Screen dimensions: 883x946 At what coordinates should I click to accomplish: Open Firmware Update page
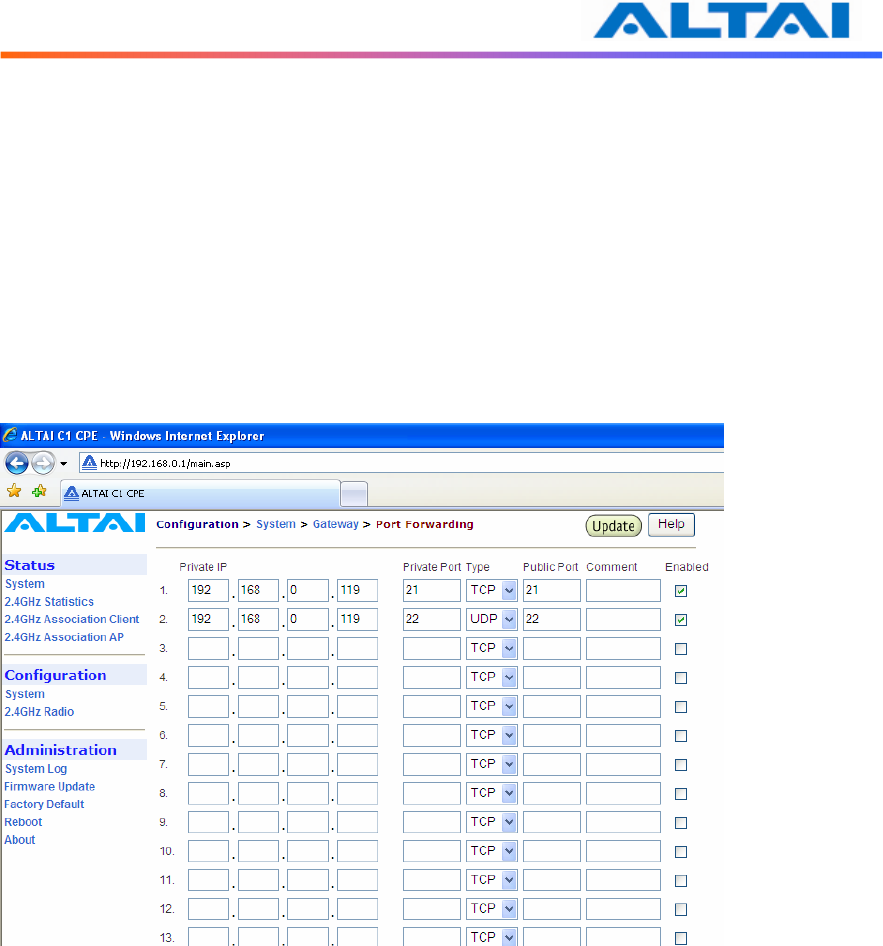[x=49, y=787]
